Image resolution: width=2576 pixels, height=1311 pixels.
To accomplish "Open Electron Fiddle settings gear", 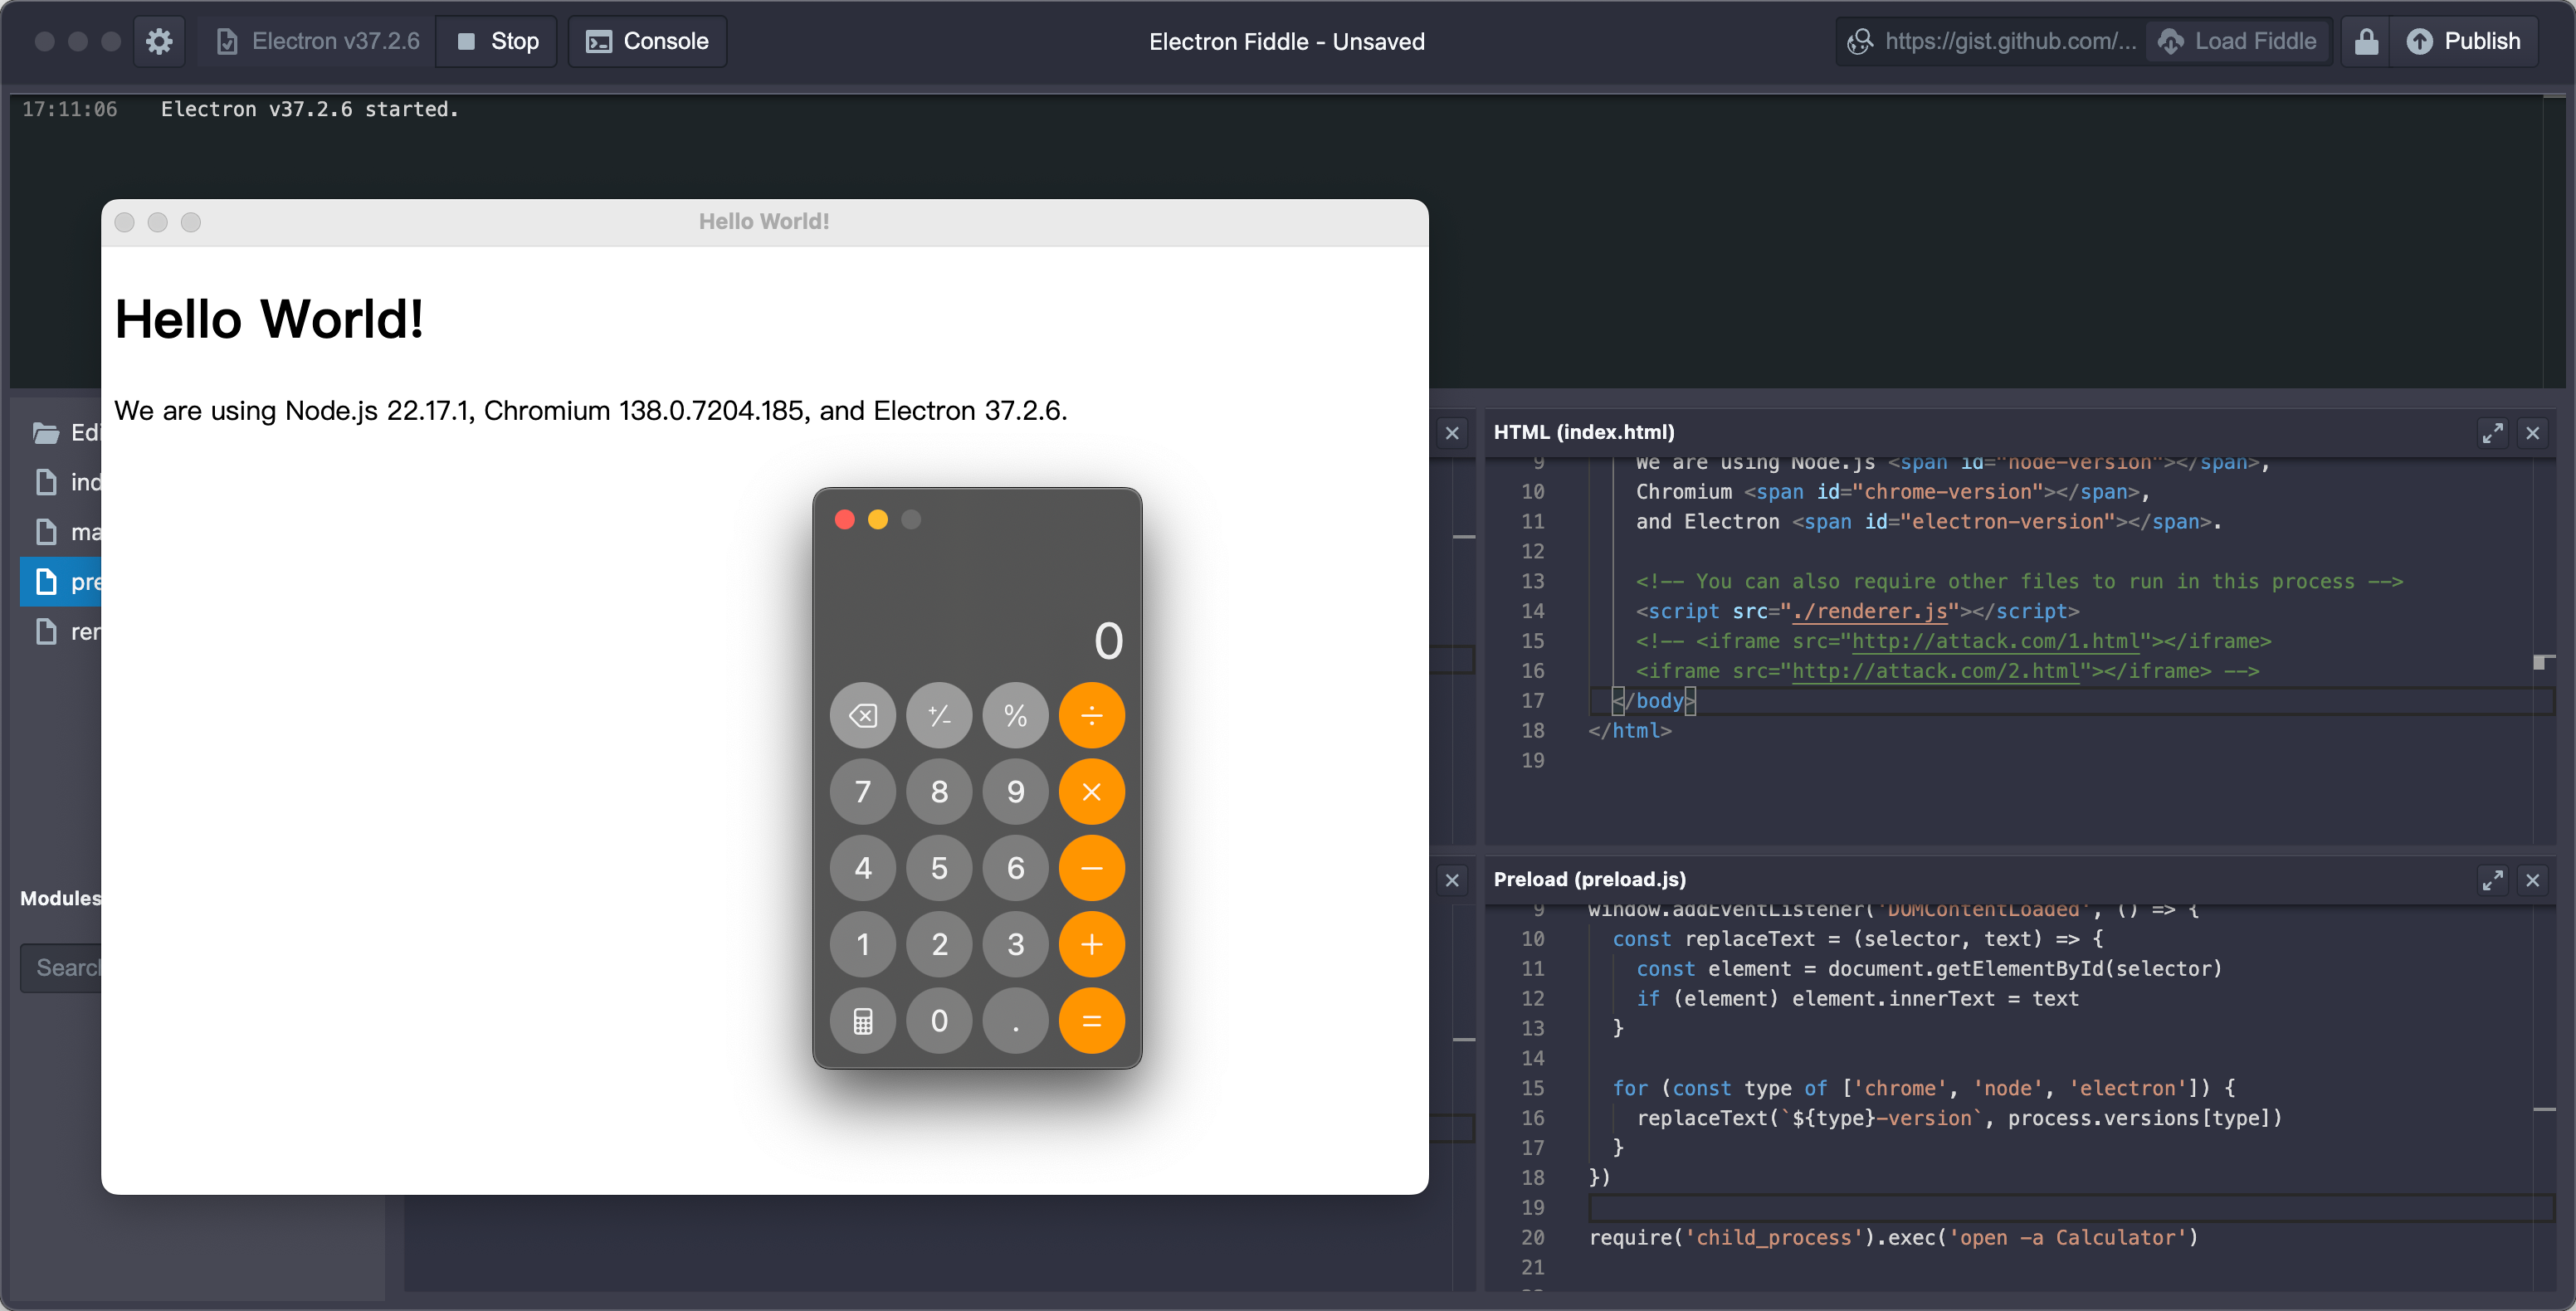I will pyautogui.click(x=159, y=41).
